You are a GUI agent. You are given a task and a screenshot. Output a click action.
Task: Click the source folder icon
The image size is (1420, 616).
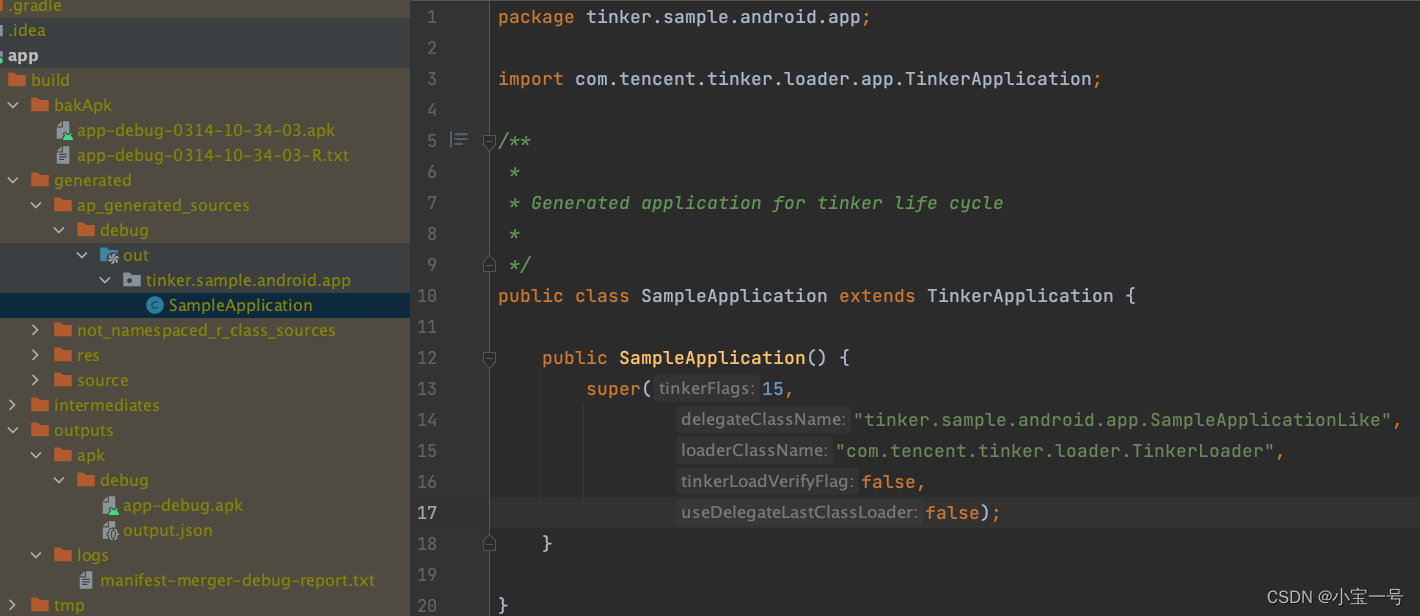(x=63, y=380)
